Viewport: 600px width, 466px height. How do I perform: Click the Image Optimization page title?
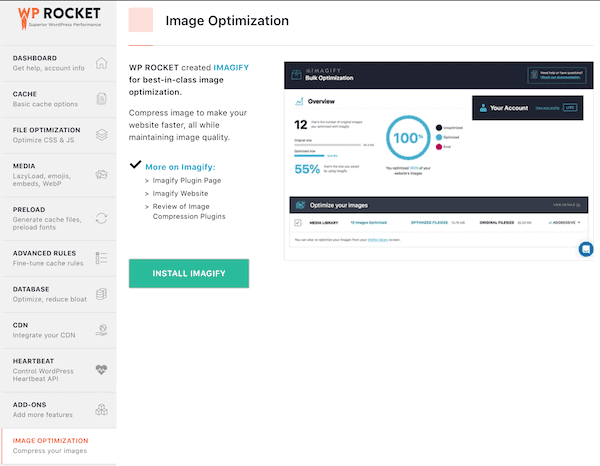(227, 21)
